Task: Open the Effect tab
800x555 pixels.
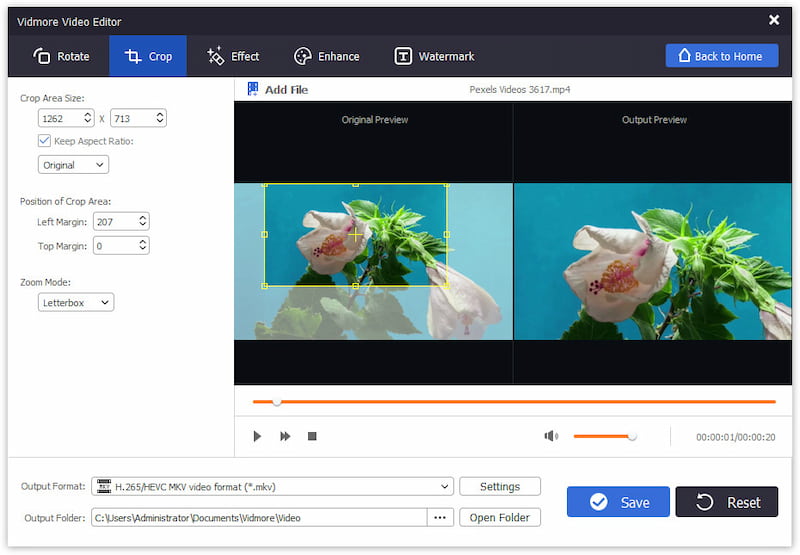Action: tap(232, 56)
